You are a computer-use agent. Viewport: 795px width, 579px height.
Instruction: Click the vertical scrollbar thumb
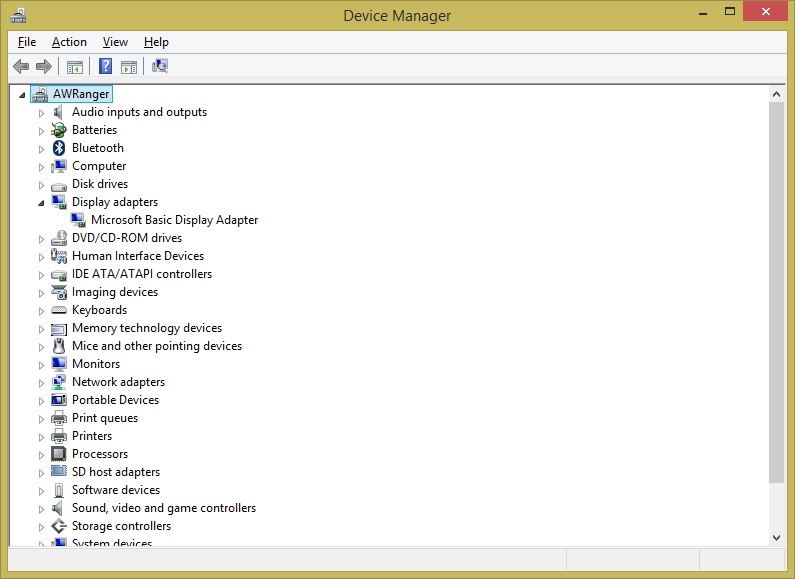(x=776, y=293)
